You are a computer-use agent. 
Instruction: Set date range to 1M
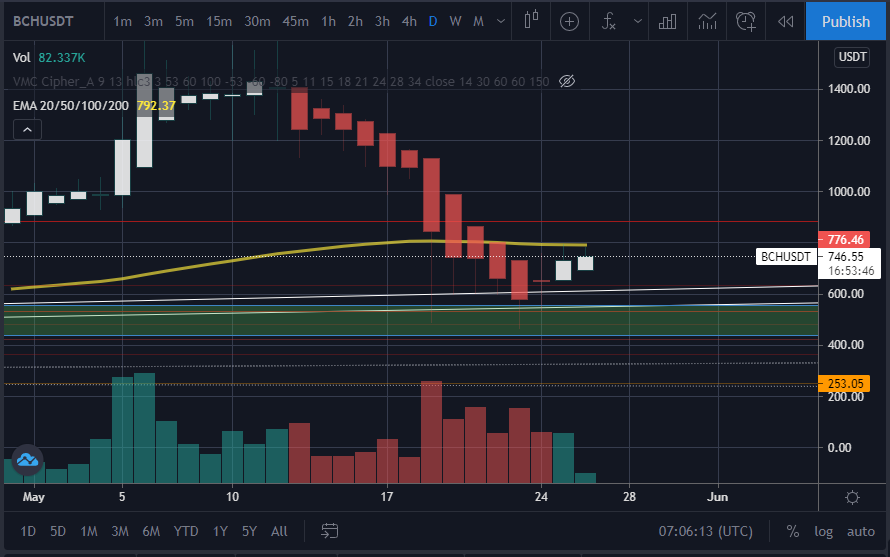point(89,531)
